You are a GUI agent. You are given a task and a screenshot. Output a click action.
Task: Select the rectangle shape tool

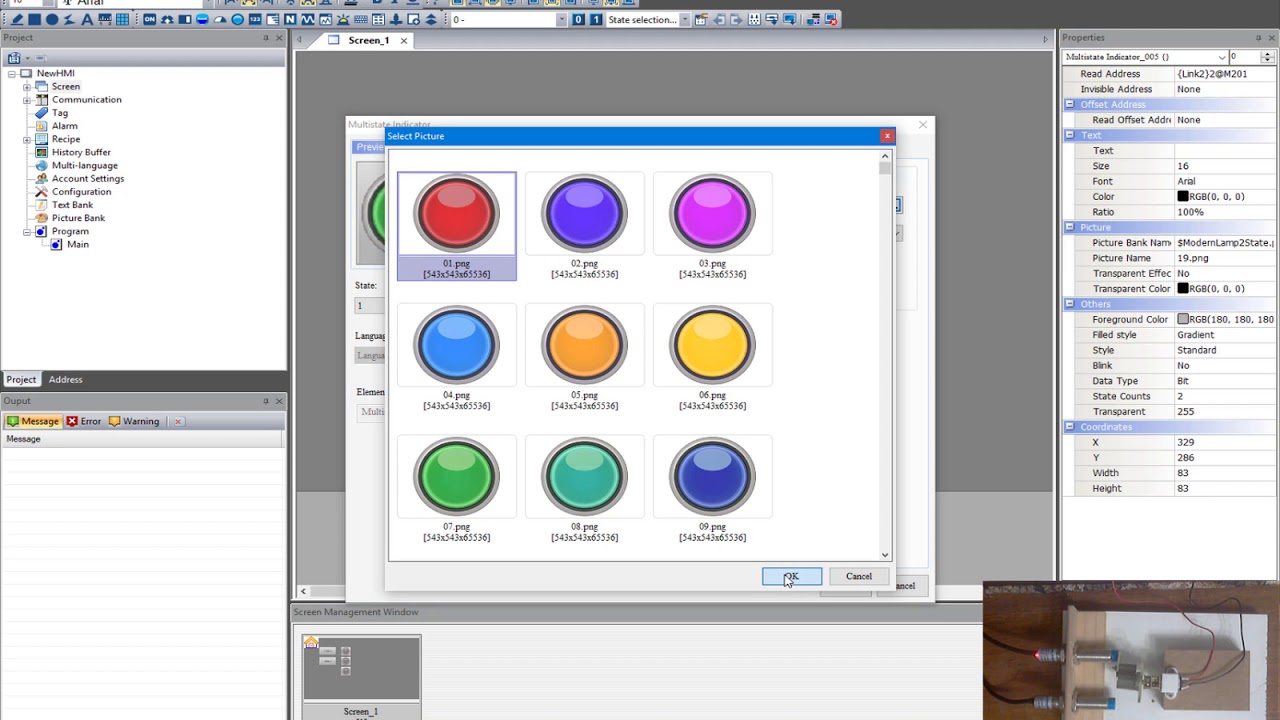pos(34,19)
